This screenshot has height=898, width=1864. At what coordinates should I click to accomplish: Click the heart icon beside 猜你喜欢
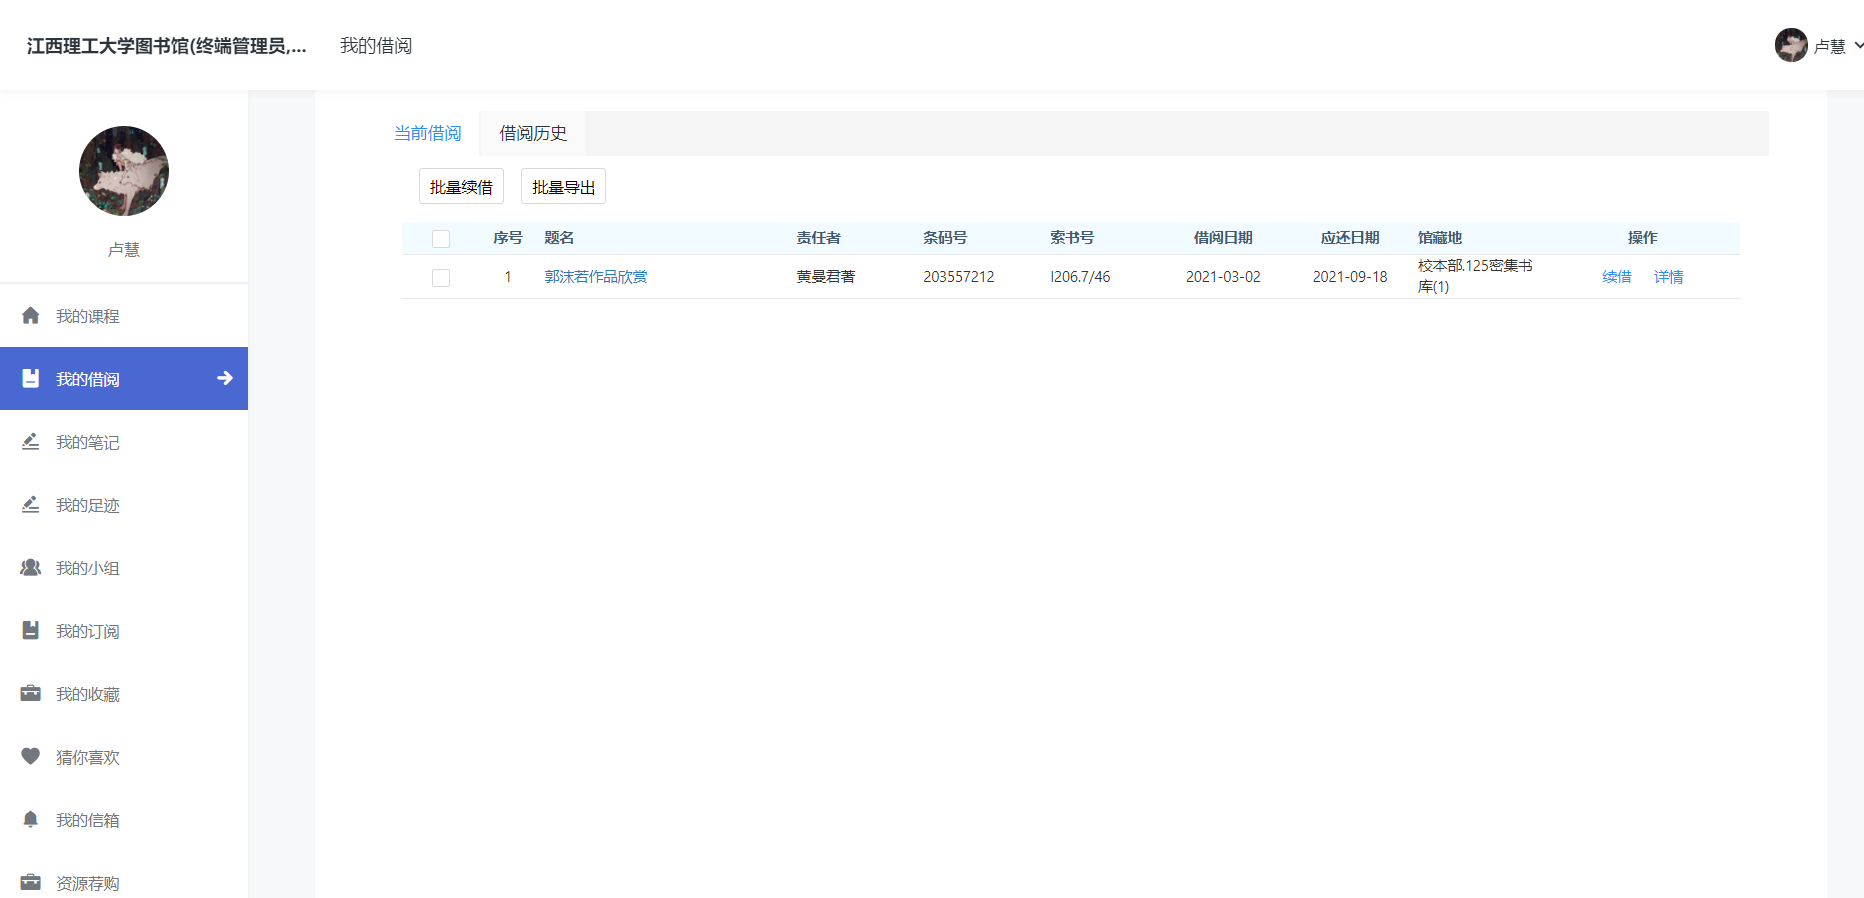click(31, 757)
